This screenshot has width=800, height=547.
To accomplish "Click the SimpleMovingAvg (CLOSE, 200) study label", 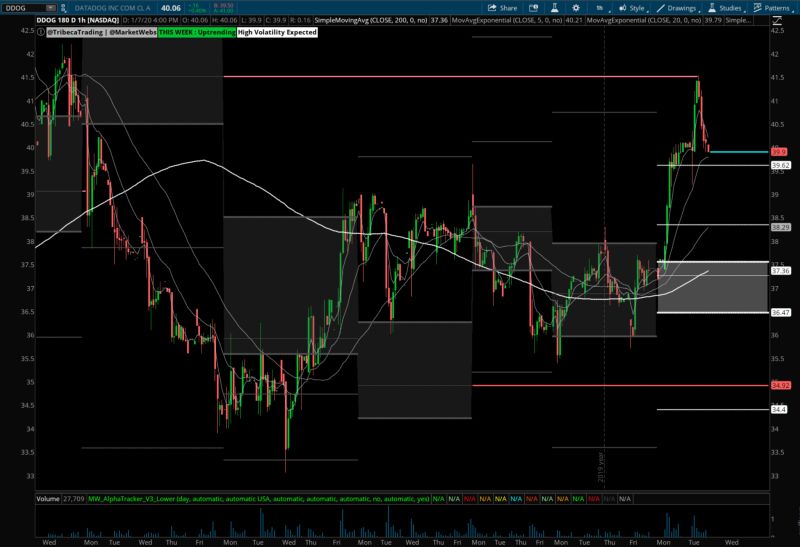I will coord(371,20).
